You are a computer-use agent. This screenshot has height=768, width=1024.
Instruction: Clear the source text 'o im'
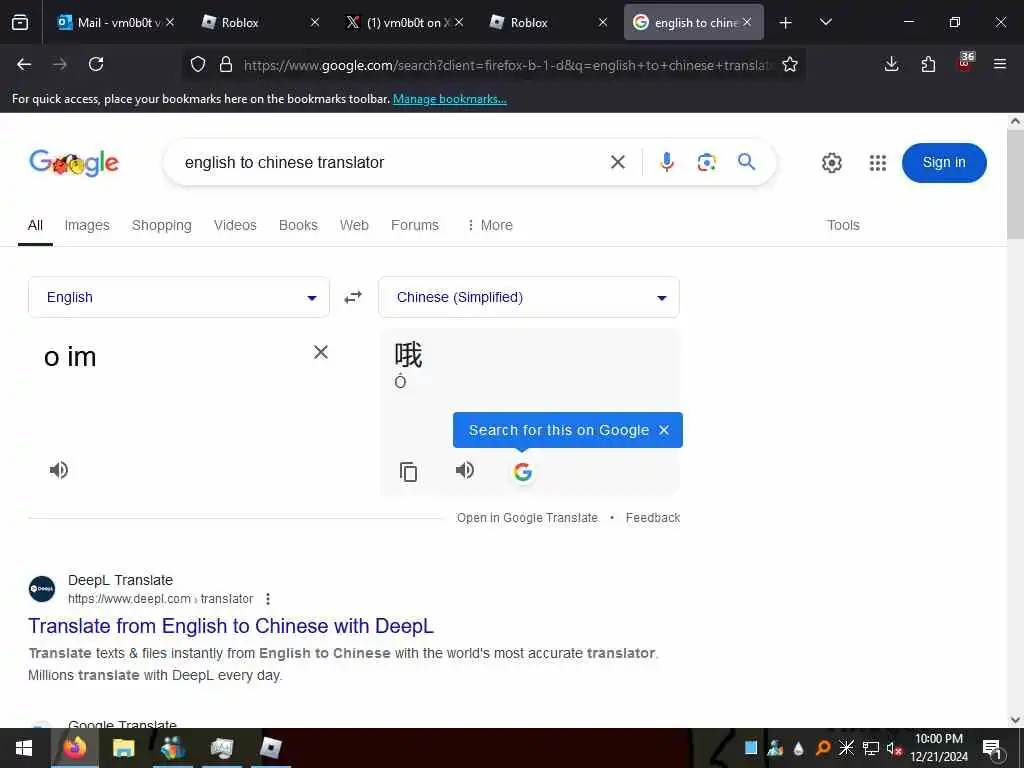[x=321, y=352]
